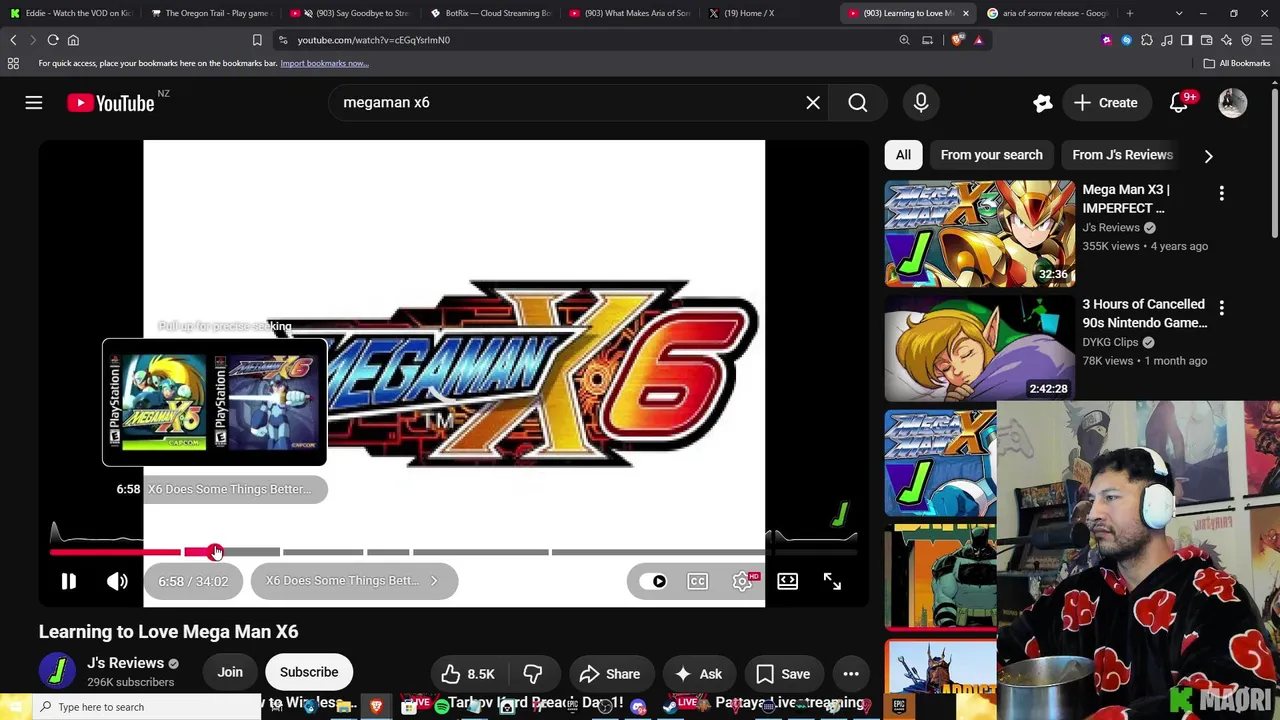Open Brave from the Windows taskbar

point(376,707)
